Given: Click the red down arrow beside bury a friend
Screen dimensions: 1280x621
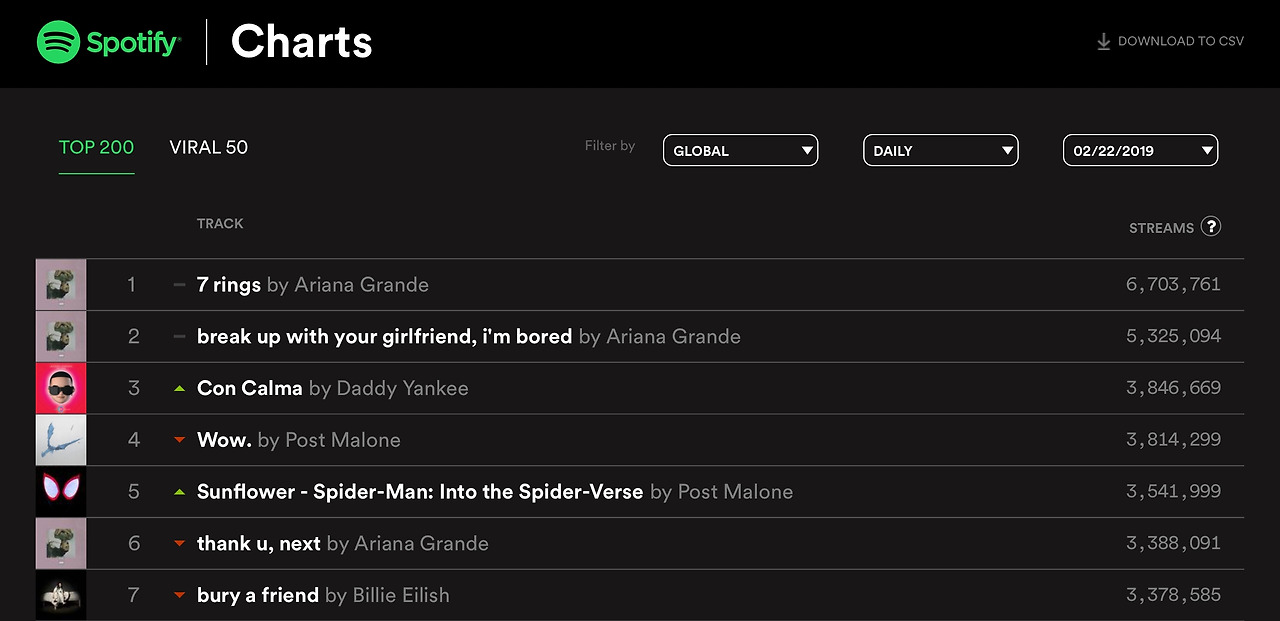Looking at the screenshot, I should [x=180, y=596].
